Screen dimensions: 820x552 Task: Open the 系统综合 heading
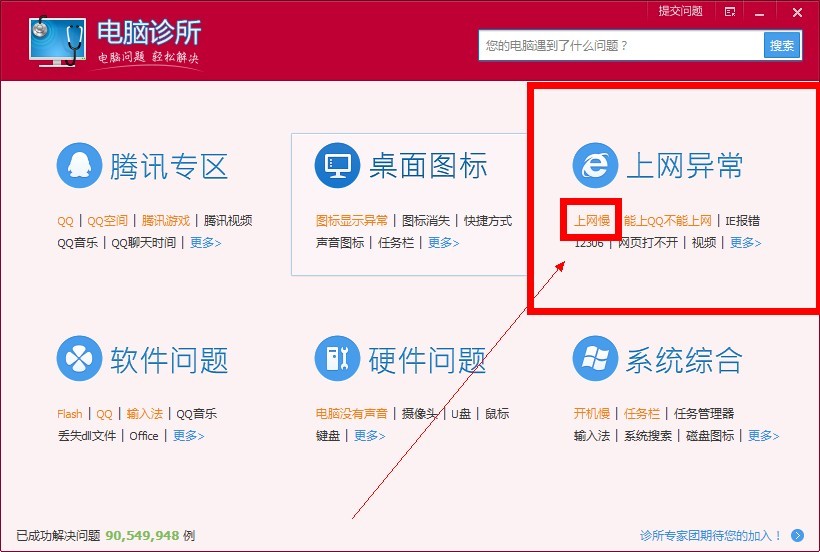click(x=685, y=360)
